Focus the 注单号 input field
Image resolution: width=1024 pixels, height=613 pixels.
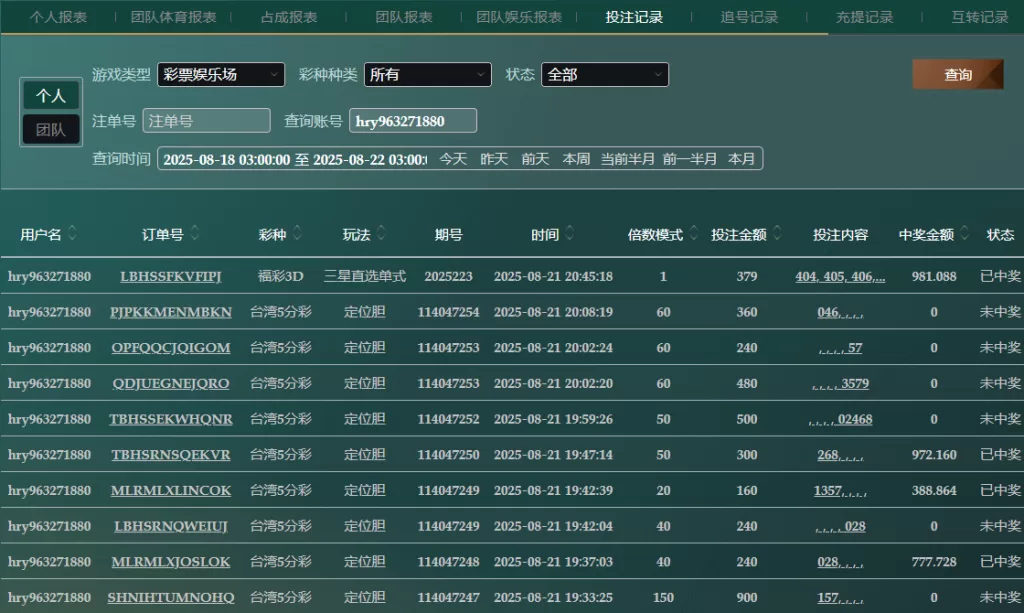click(x=206, y=121)
